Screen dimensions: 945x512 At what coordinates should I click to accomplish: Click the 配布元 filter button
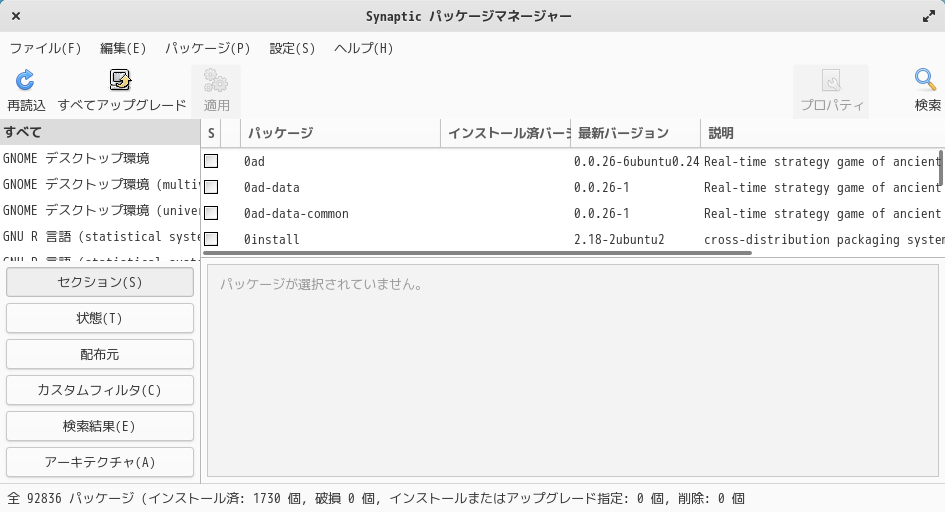tap(100, 354)
